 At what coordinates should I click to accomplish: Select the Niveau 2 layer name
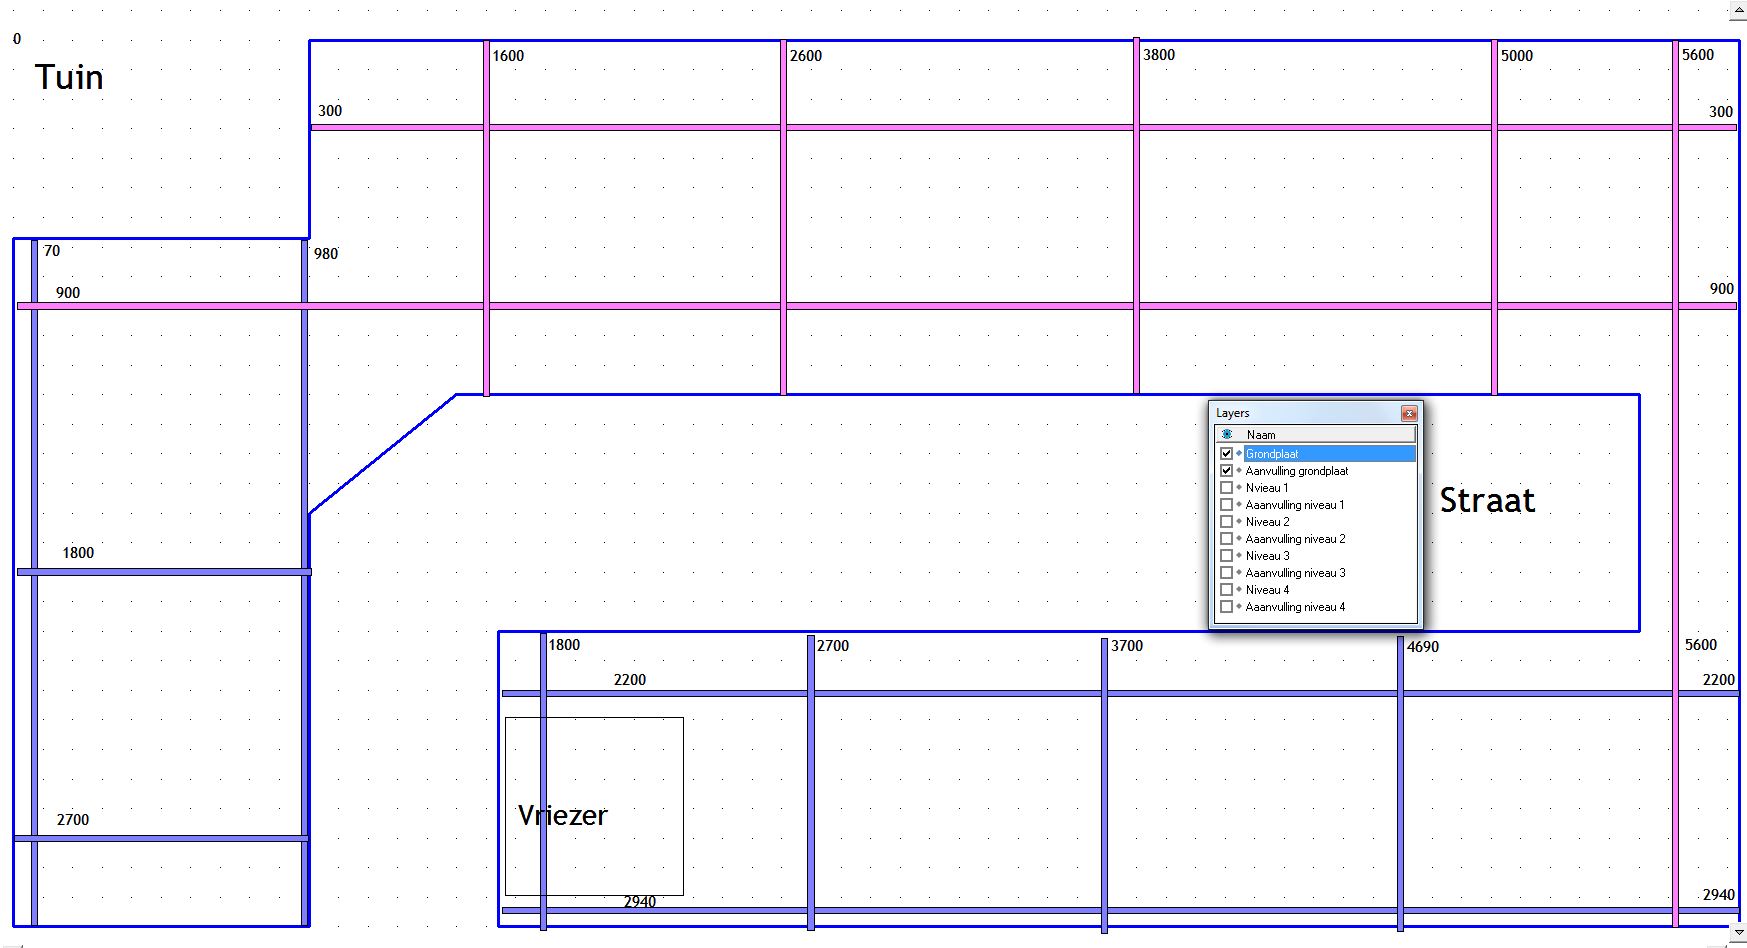1267,522
